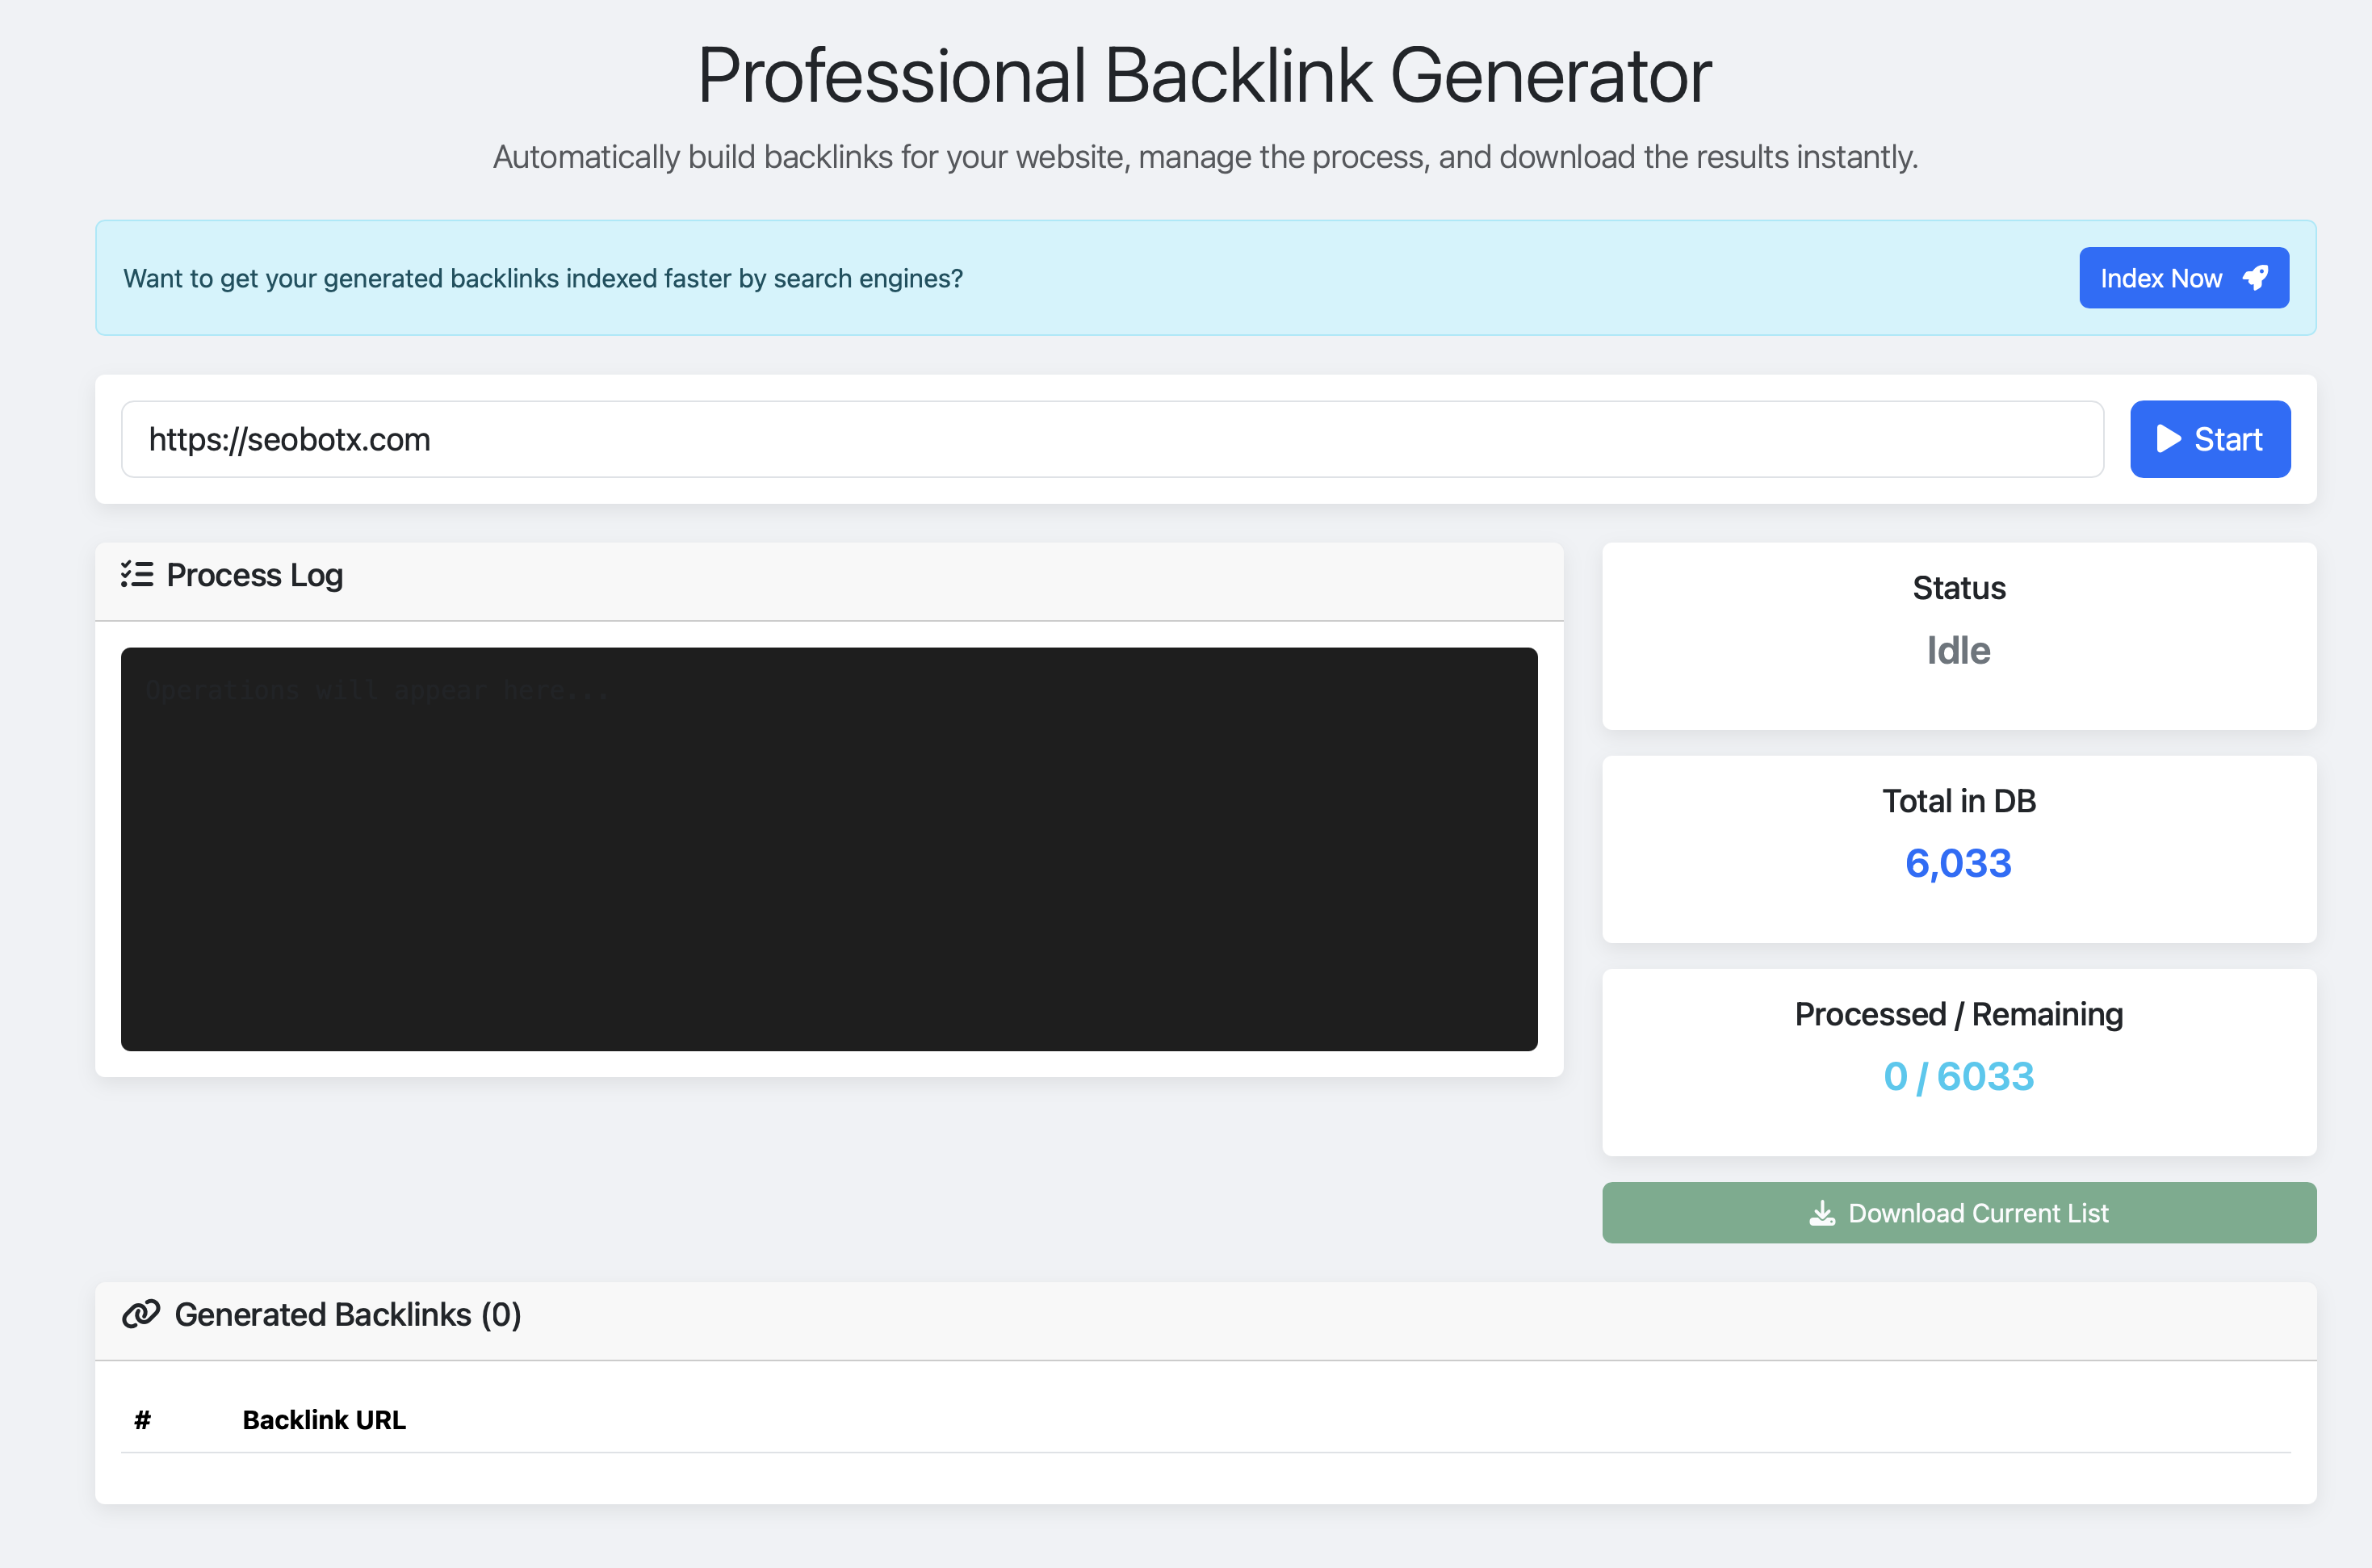2372x1568 pixels.
Task: Click the Generated Backlinks (0) heading
Action: [x=347, y=1314]
